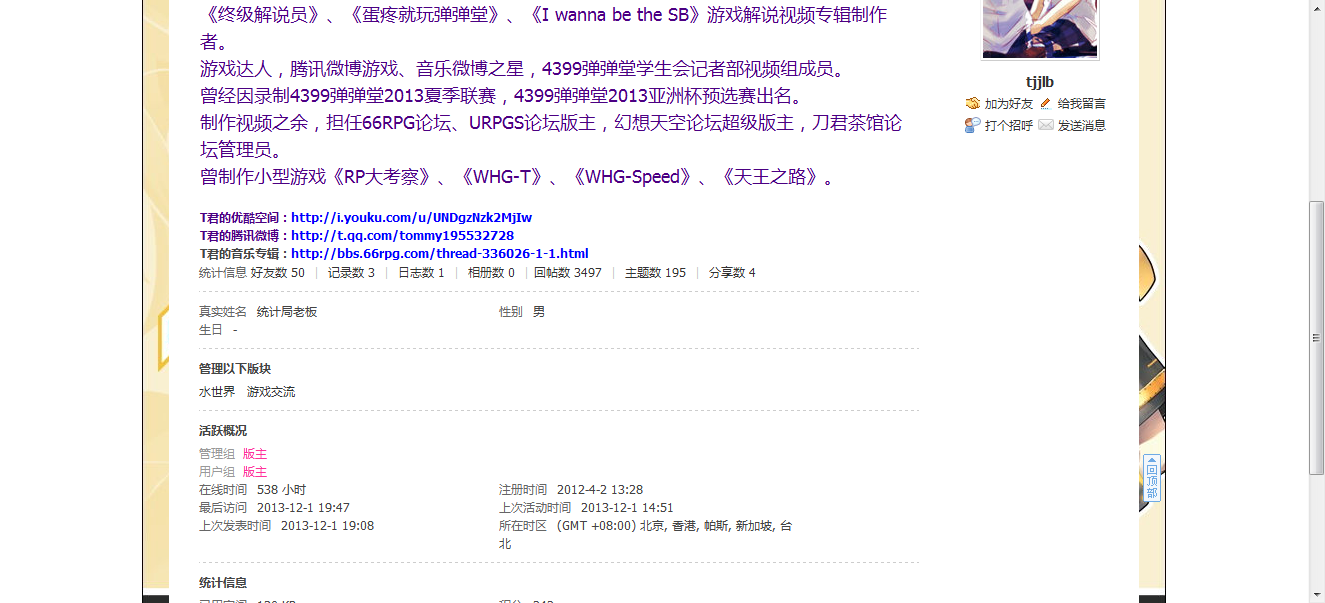Click the gender value 男

coord(539,312)
